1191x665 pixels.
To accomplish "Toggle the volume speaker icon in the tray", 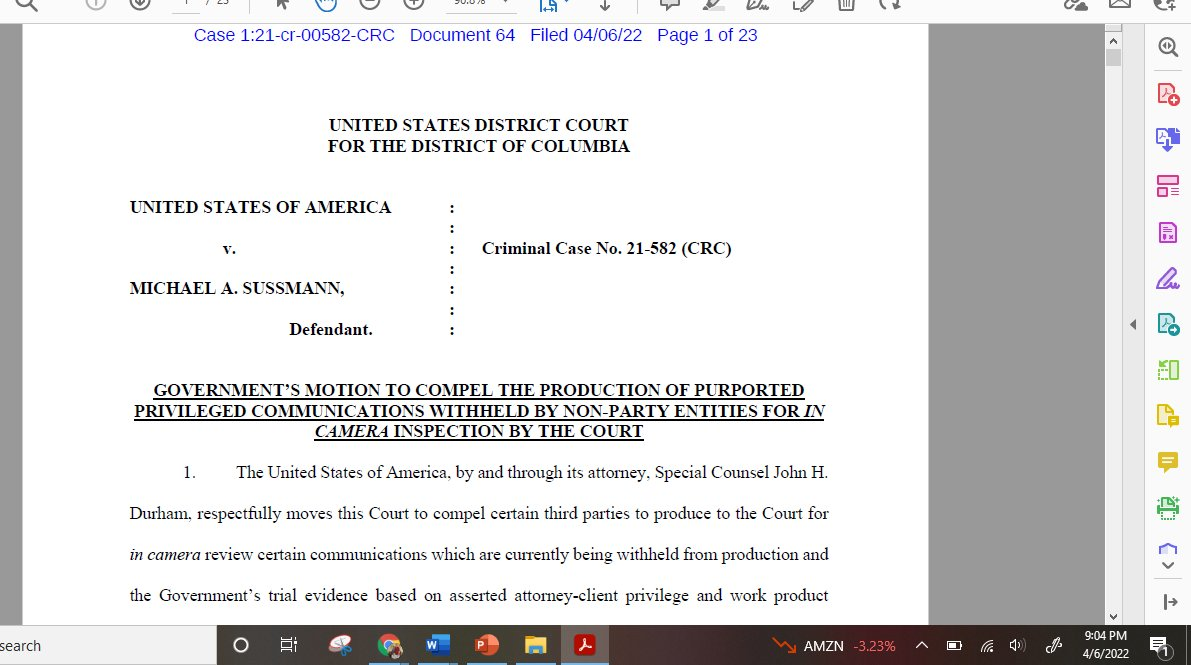I will [x=1018, y=645].
